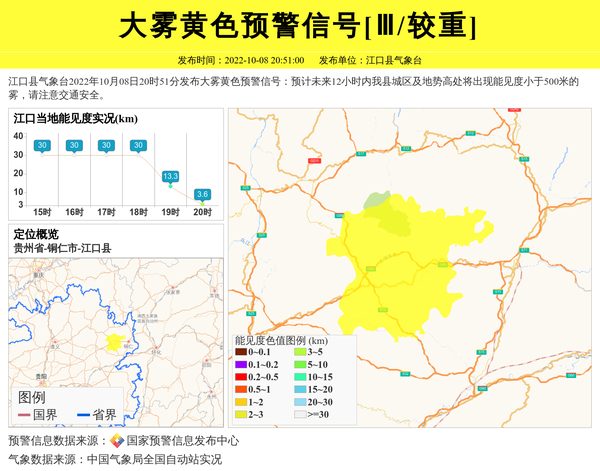
Task: Click the 30 data label at 18时
Action: coord(138,146)
